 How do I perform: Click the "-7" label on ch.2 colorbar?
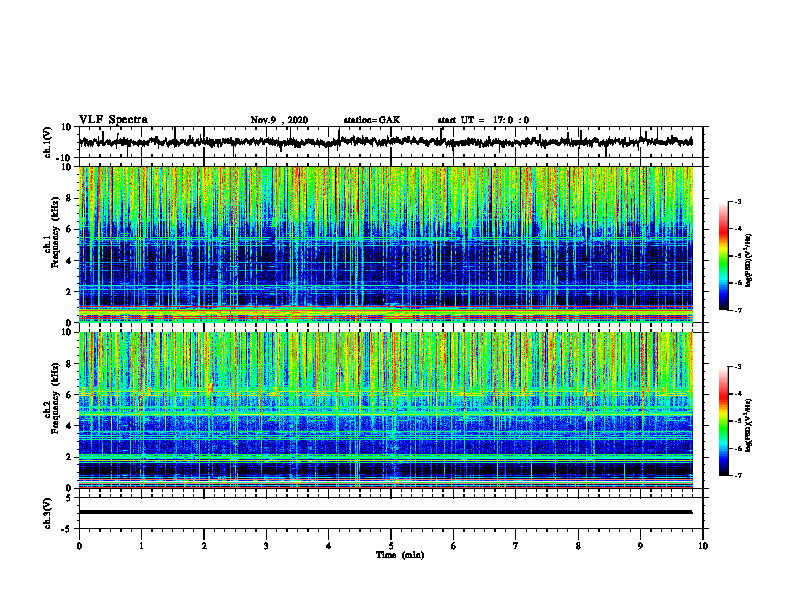click(737, 475)
